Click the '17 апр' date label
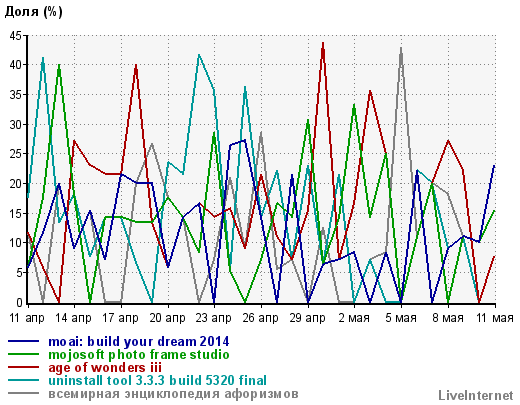Viewport: 520px width, 405px height. click(120, 318)
